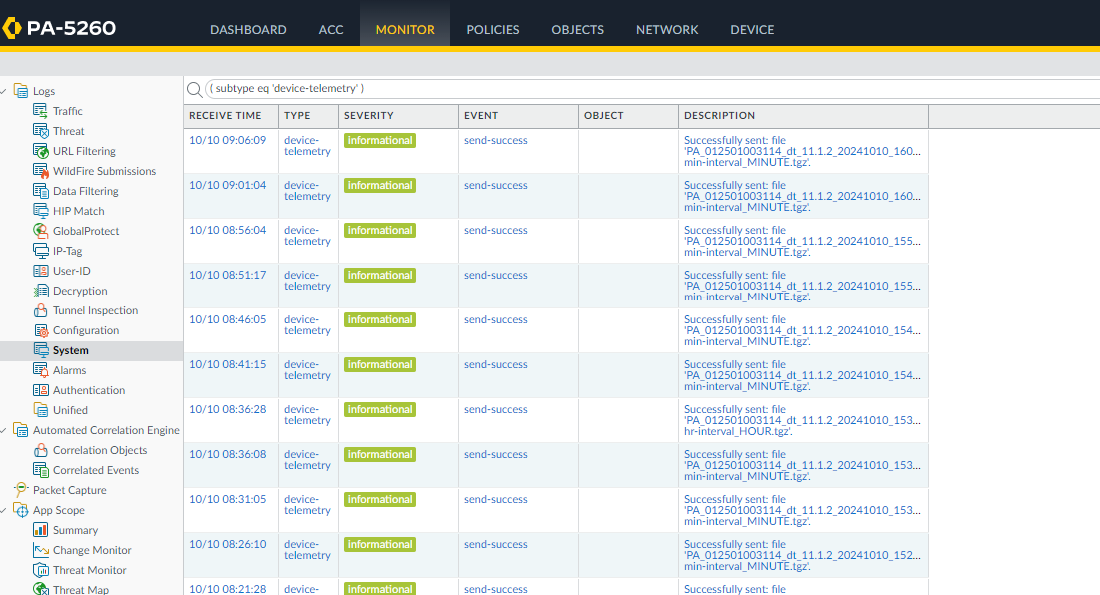Select the Decryption log icon
Viewport: 1100px width, 595px height.
point(41,291)
